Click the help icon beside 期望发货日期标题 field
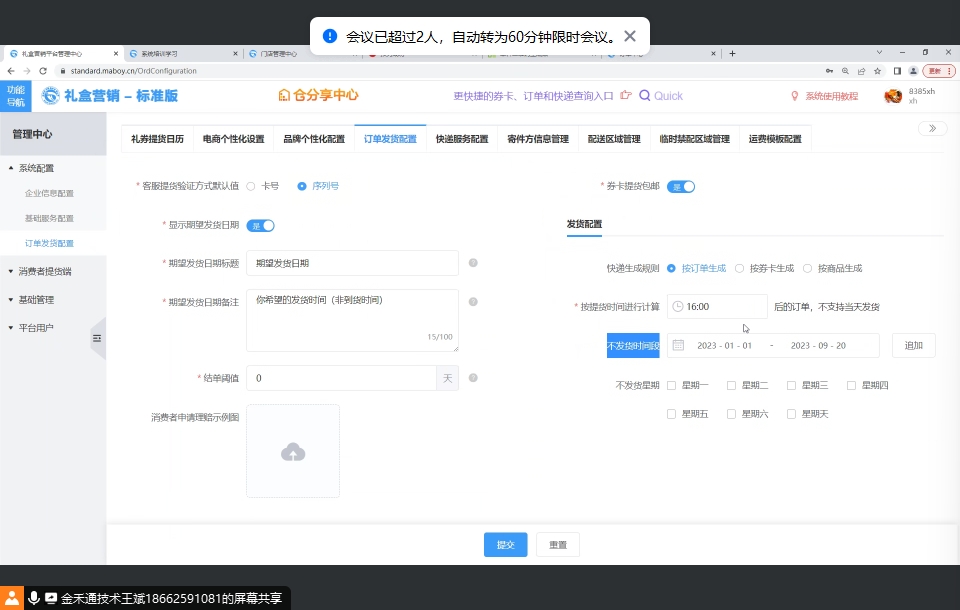Viewport: 960px width, 610px height. tap(473, 263)
